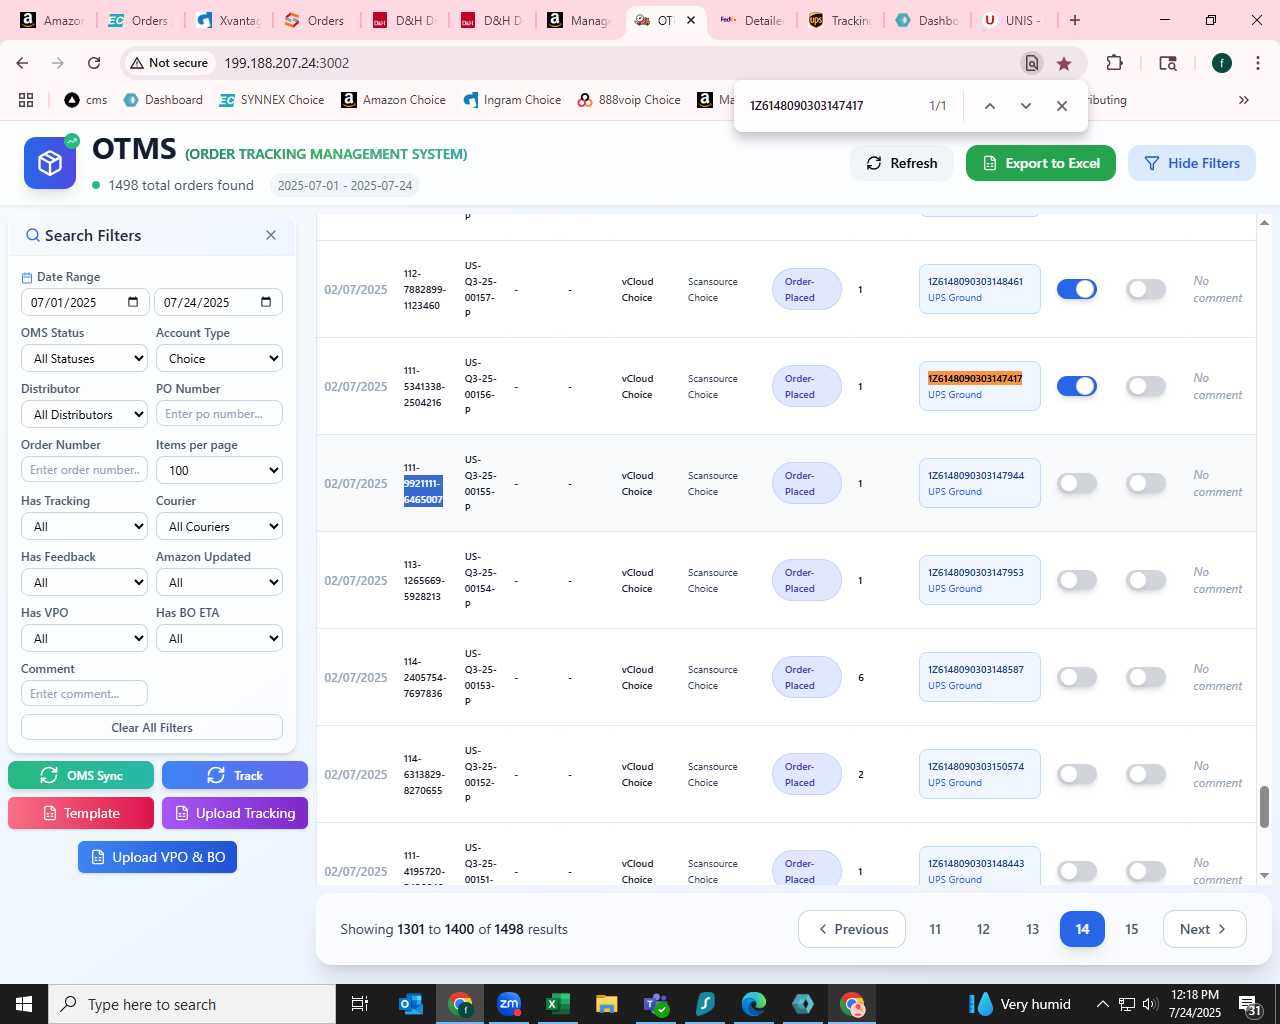Switch to the Dashboard browser tab

[x=927, y=20]
